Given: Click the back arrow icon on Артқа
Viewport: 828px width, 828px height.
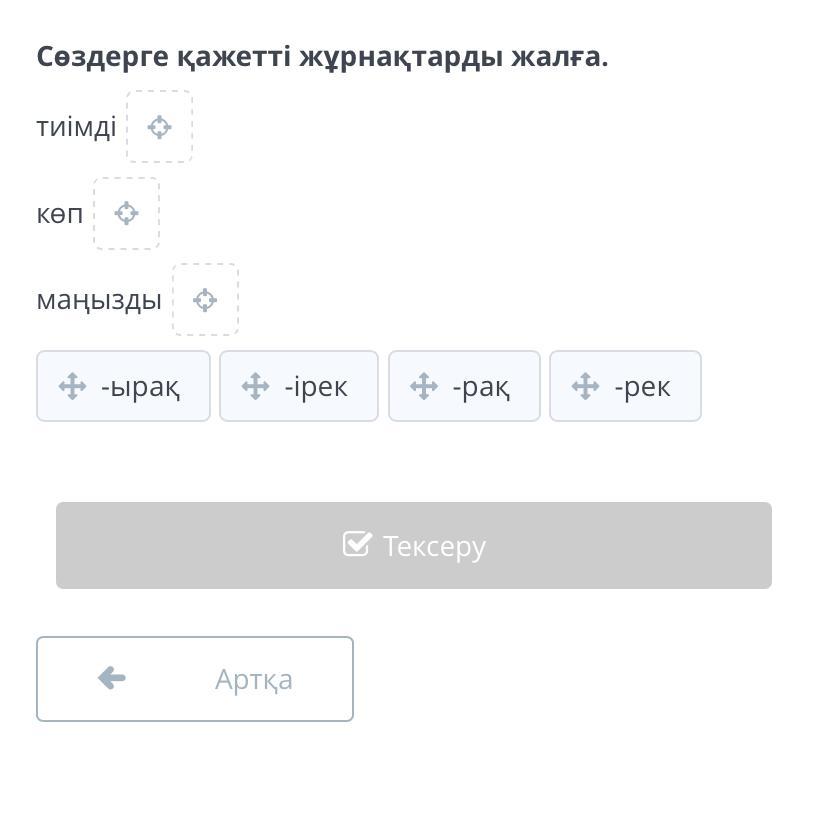Looking at the screenshot, I should point(112,679).
